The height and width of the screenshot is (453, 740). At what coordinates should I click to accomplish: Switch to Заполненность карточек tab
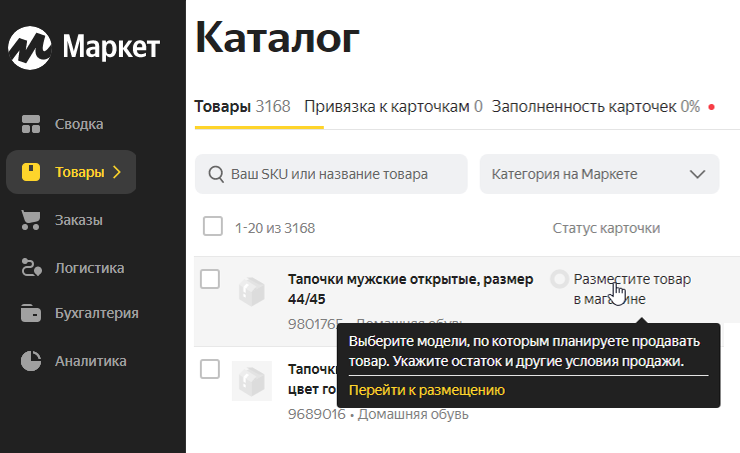[x=595, y=106]
